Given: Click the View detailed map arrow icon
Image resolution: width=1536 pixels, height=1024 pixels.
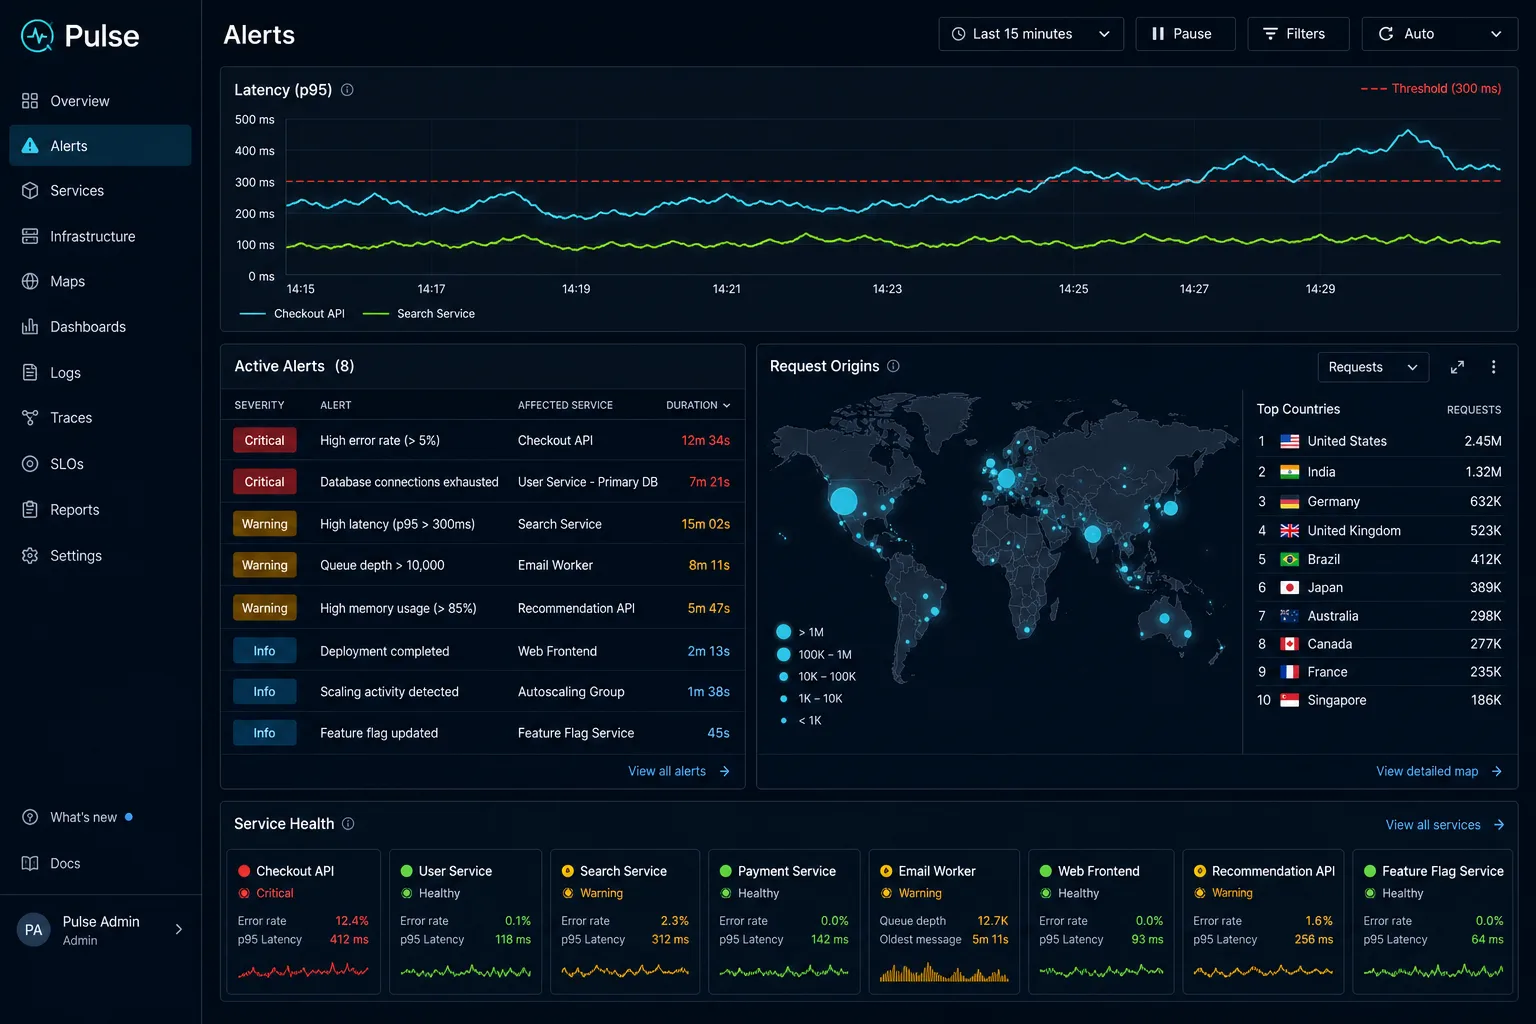Looking at the screenshot, I should 1497,772.
